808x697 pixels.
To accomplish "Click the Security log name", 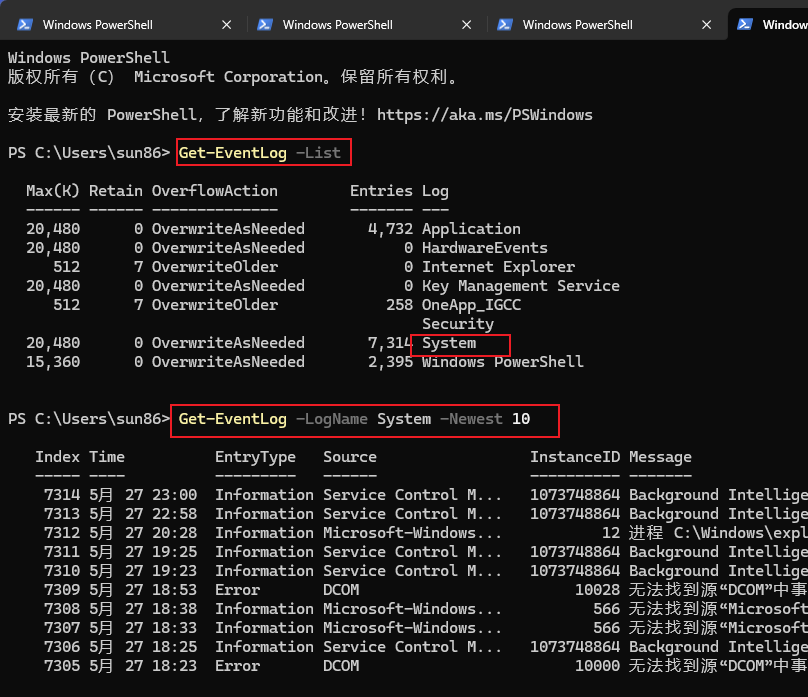I will [x=457, y=323].
